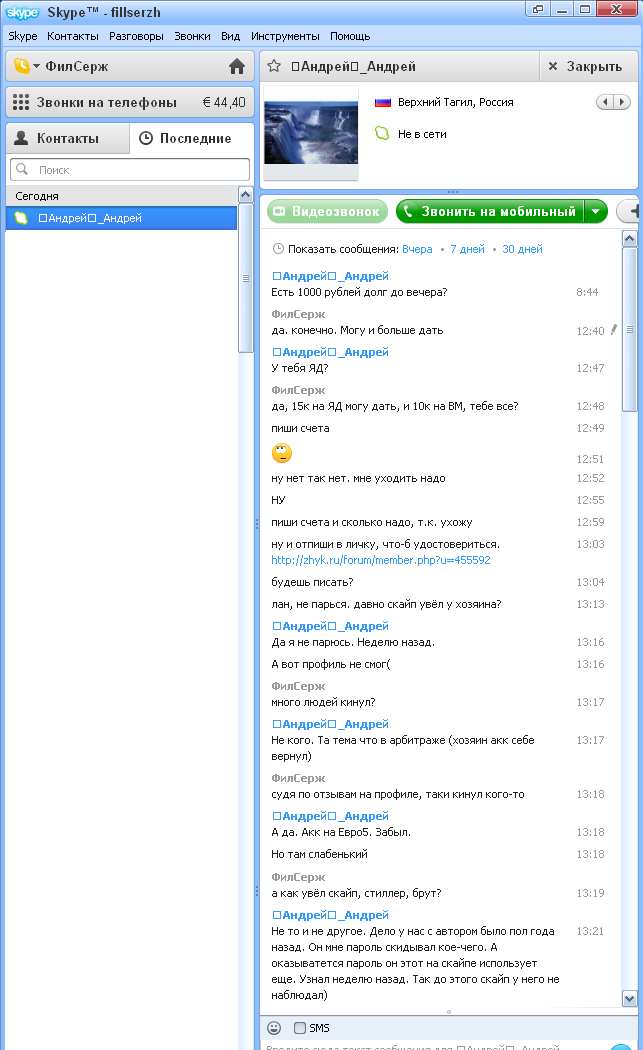Image resolution: width=643 pixels, height=1050 pixels.
Task: Click message Но там слабенький
Action: click(x=319, y=854)
